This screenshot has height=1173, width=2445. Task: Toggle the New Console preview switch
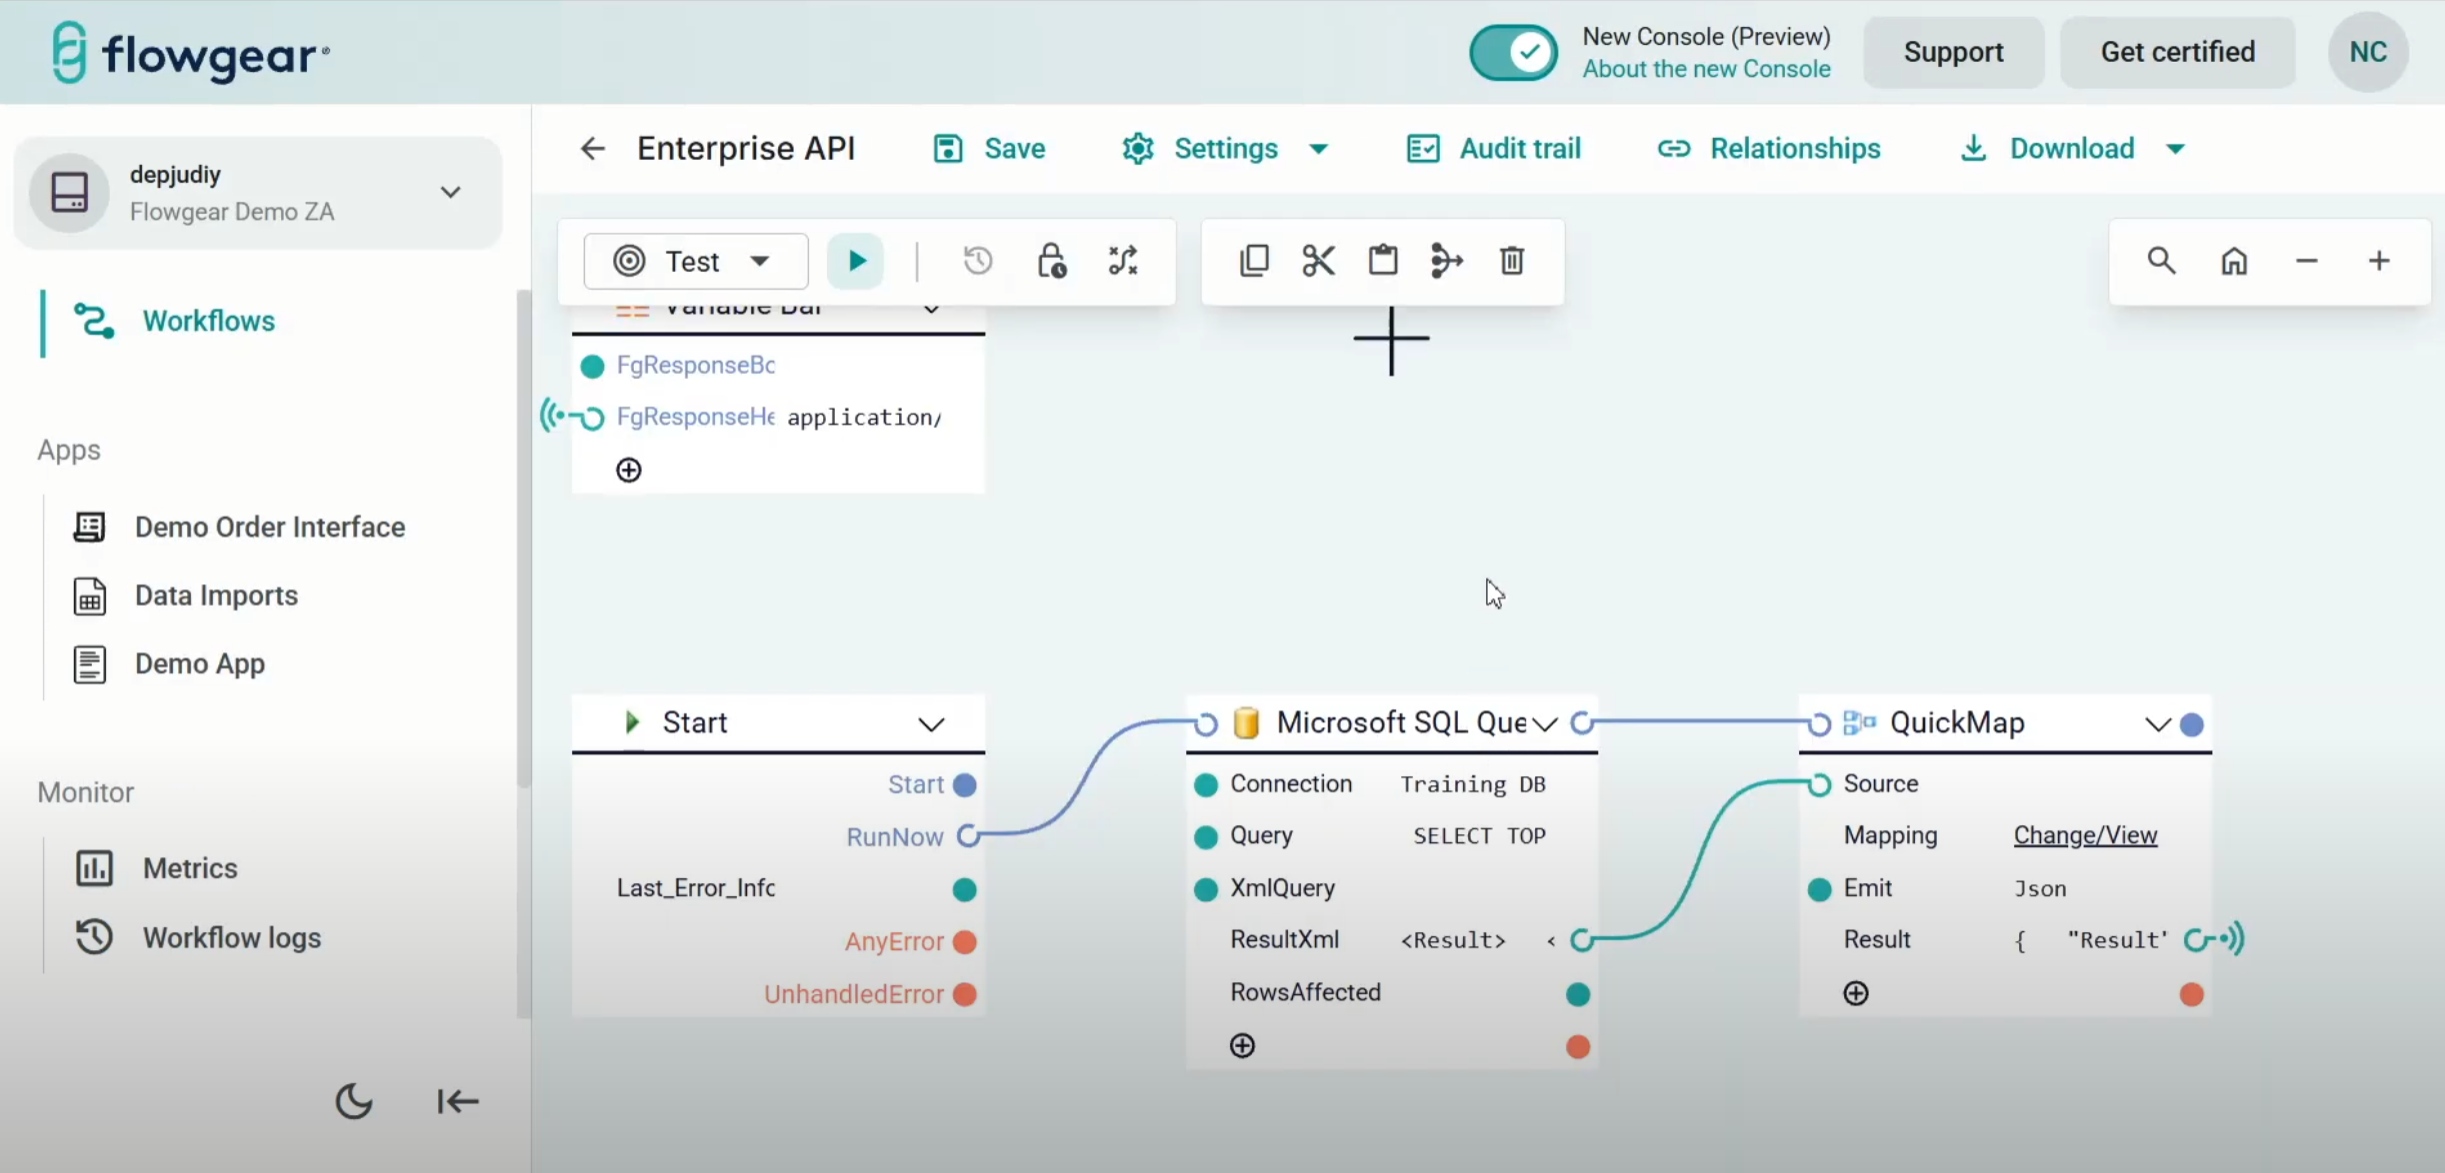[x=1513, y=52]
